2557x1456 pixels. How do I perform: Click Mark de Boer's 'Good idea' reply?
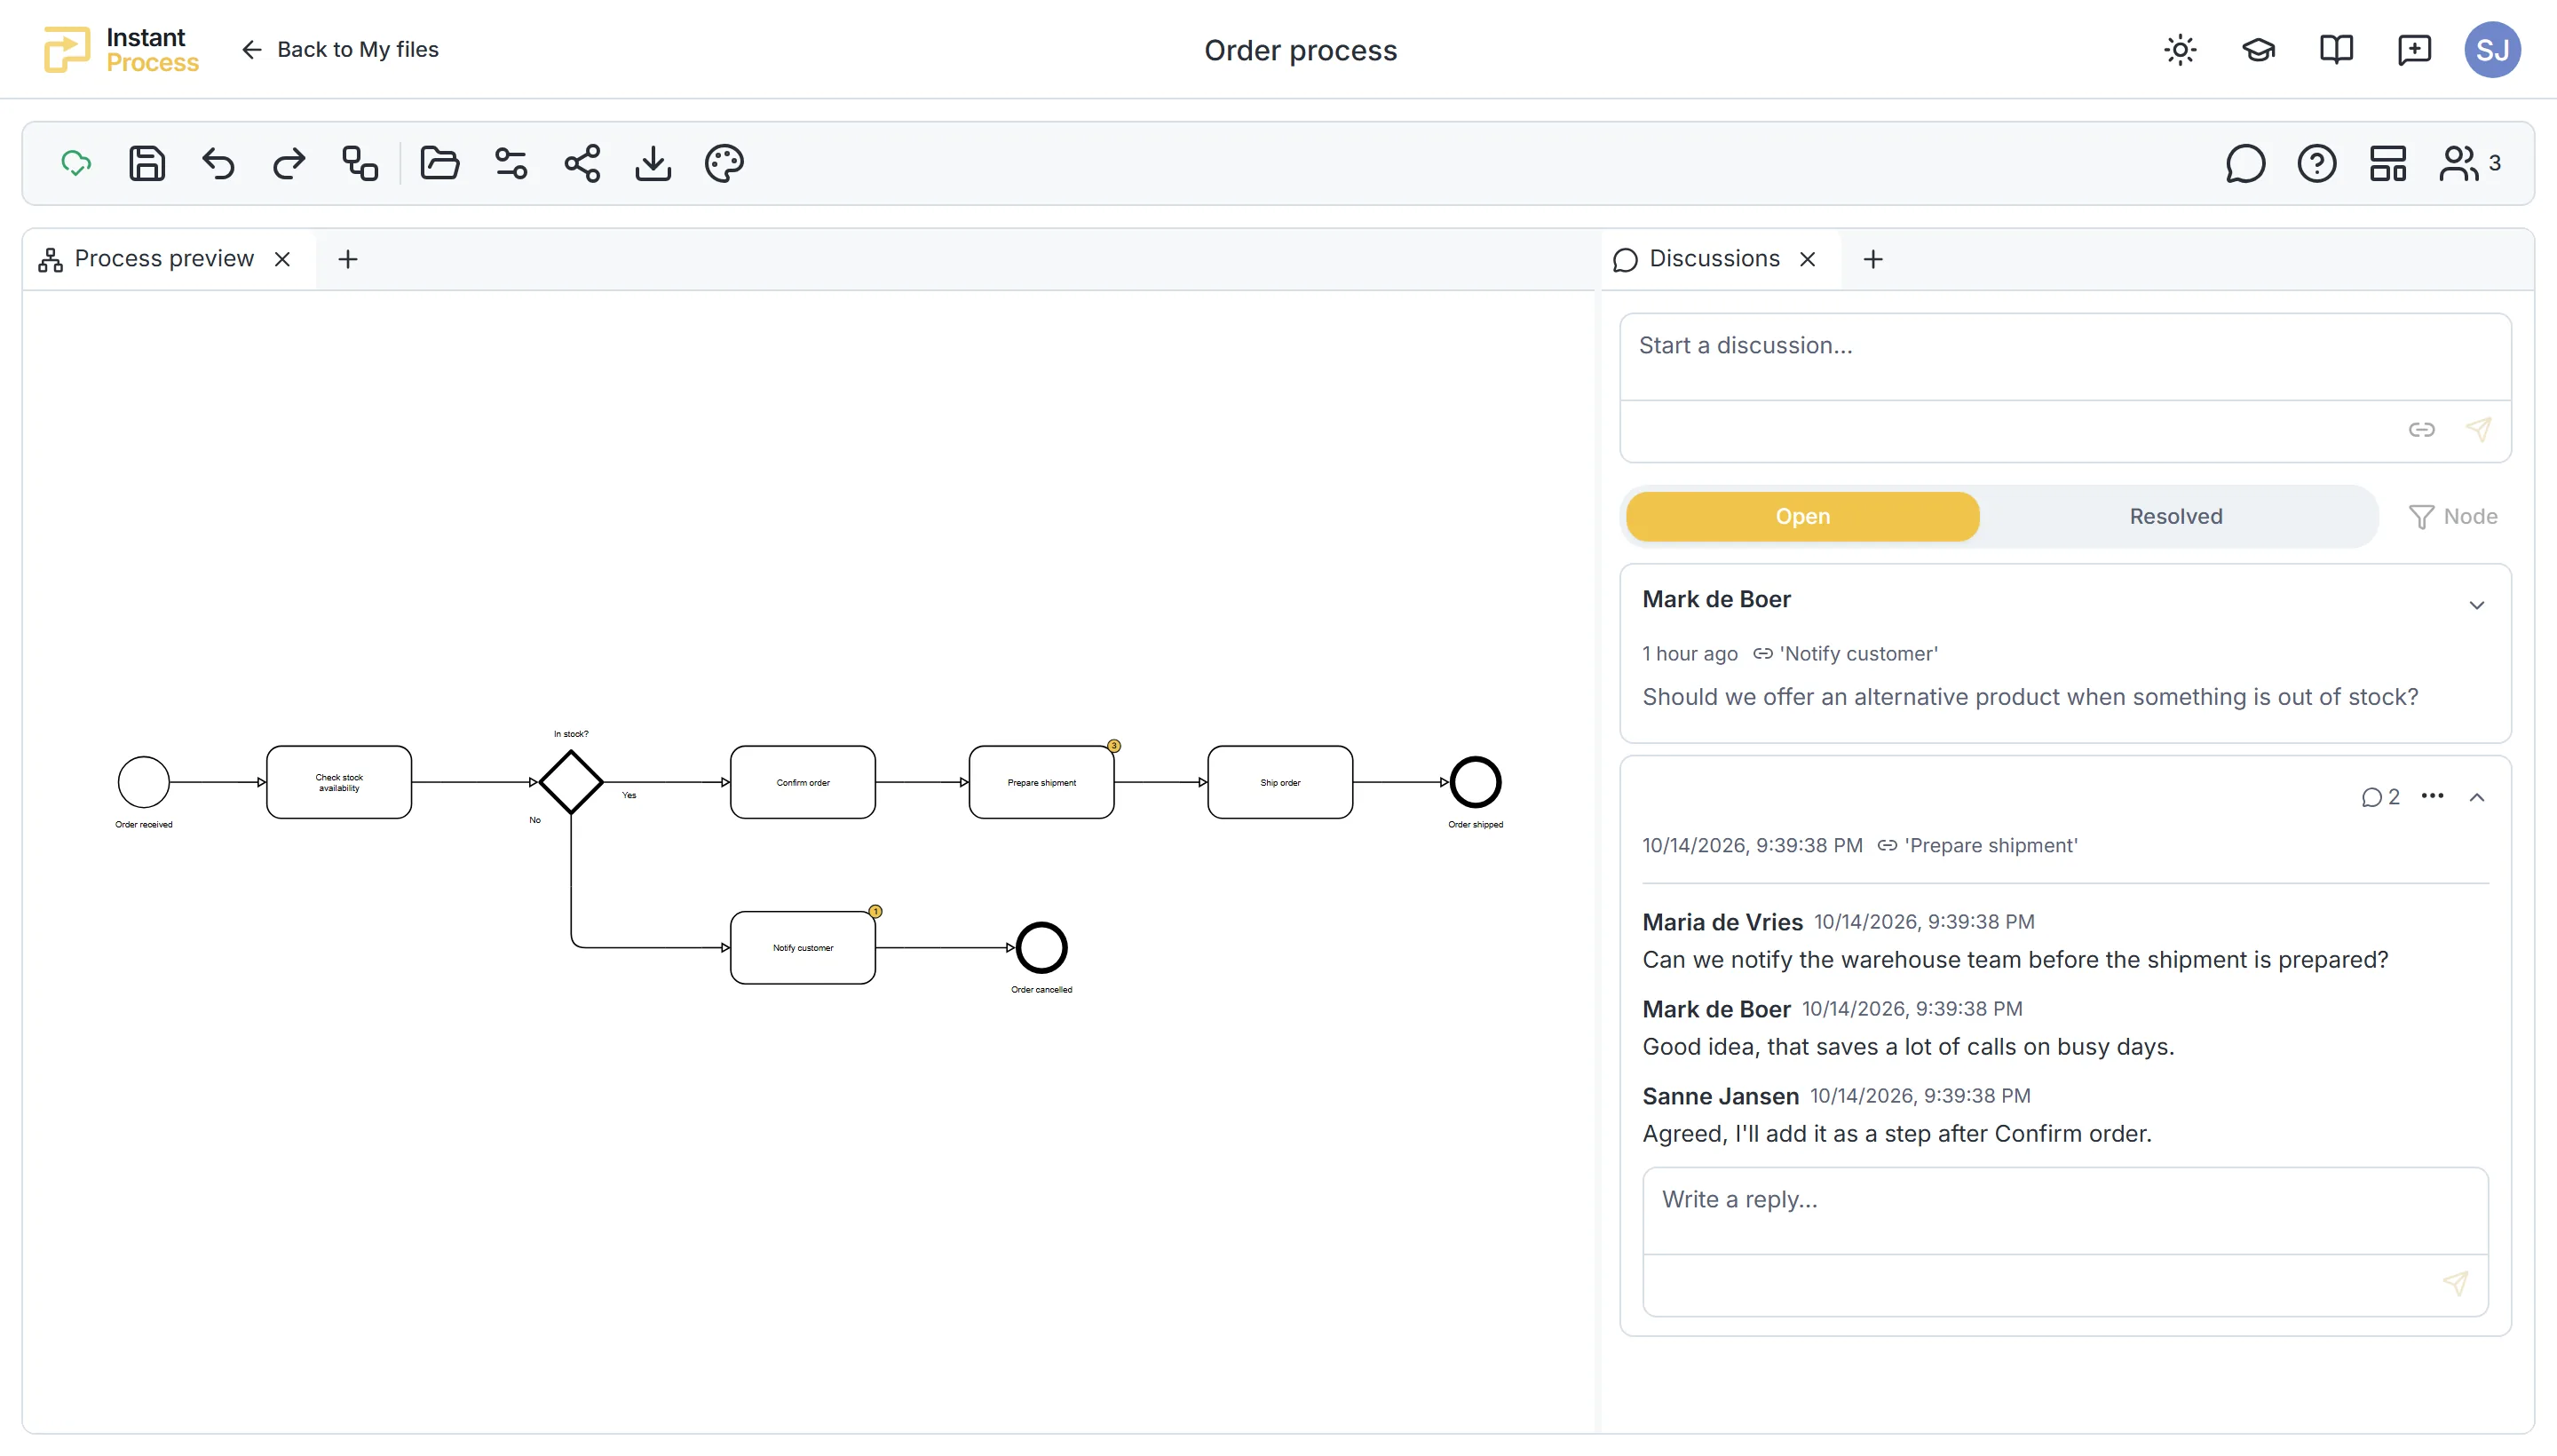click(x=1908, y=1047)
